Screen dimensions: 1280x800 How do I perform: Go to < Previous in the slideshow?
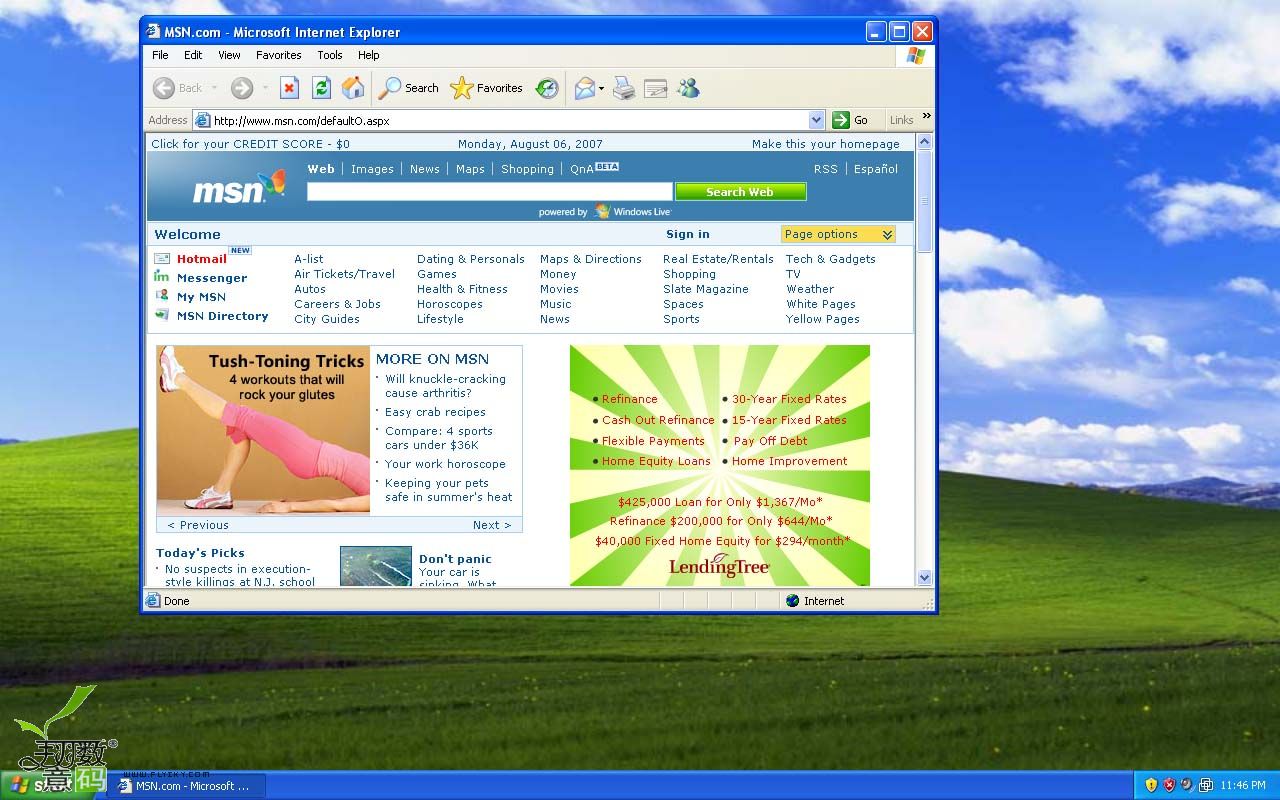[x=198, y=525]
